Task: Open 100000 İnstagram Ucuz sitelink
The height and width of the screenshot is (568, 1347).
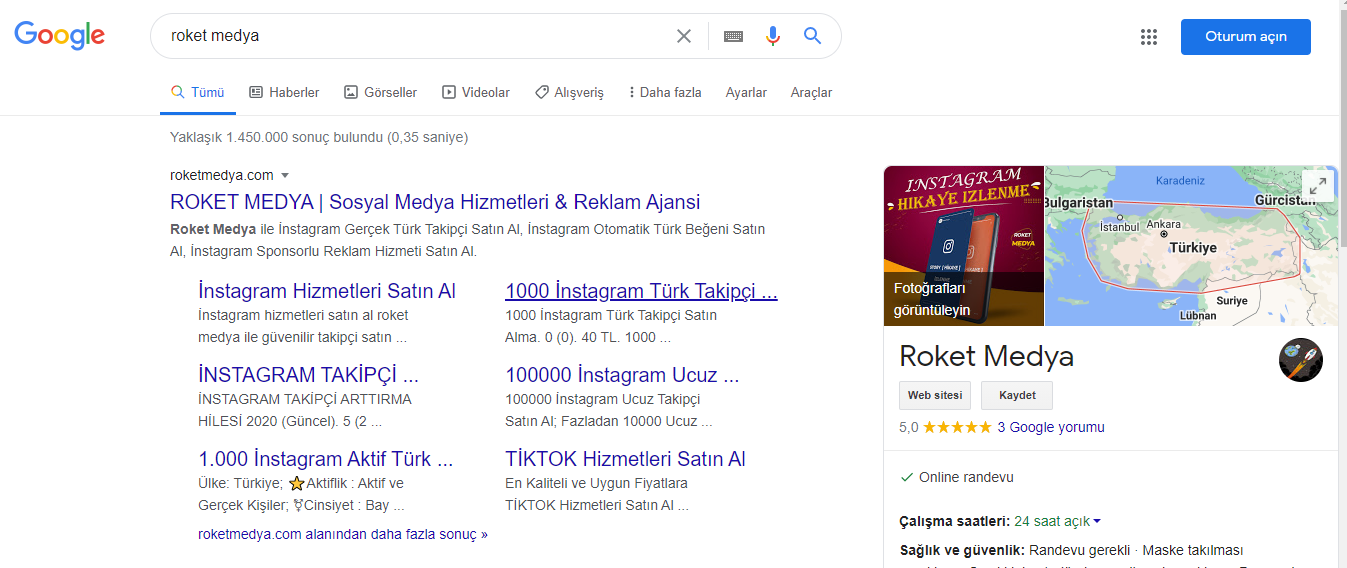Action: [x=622, y=375]
